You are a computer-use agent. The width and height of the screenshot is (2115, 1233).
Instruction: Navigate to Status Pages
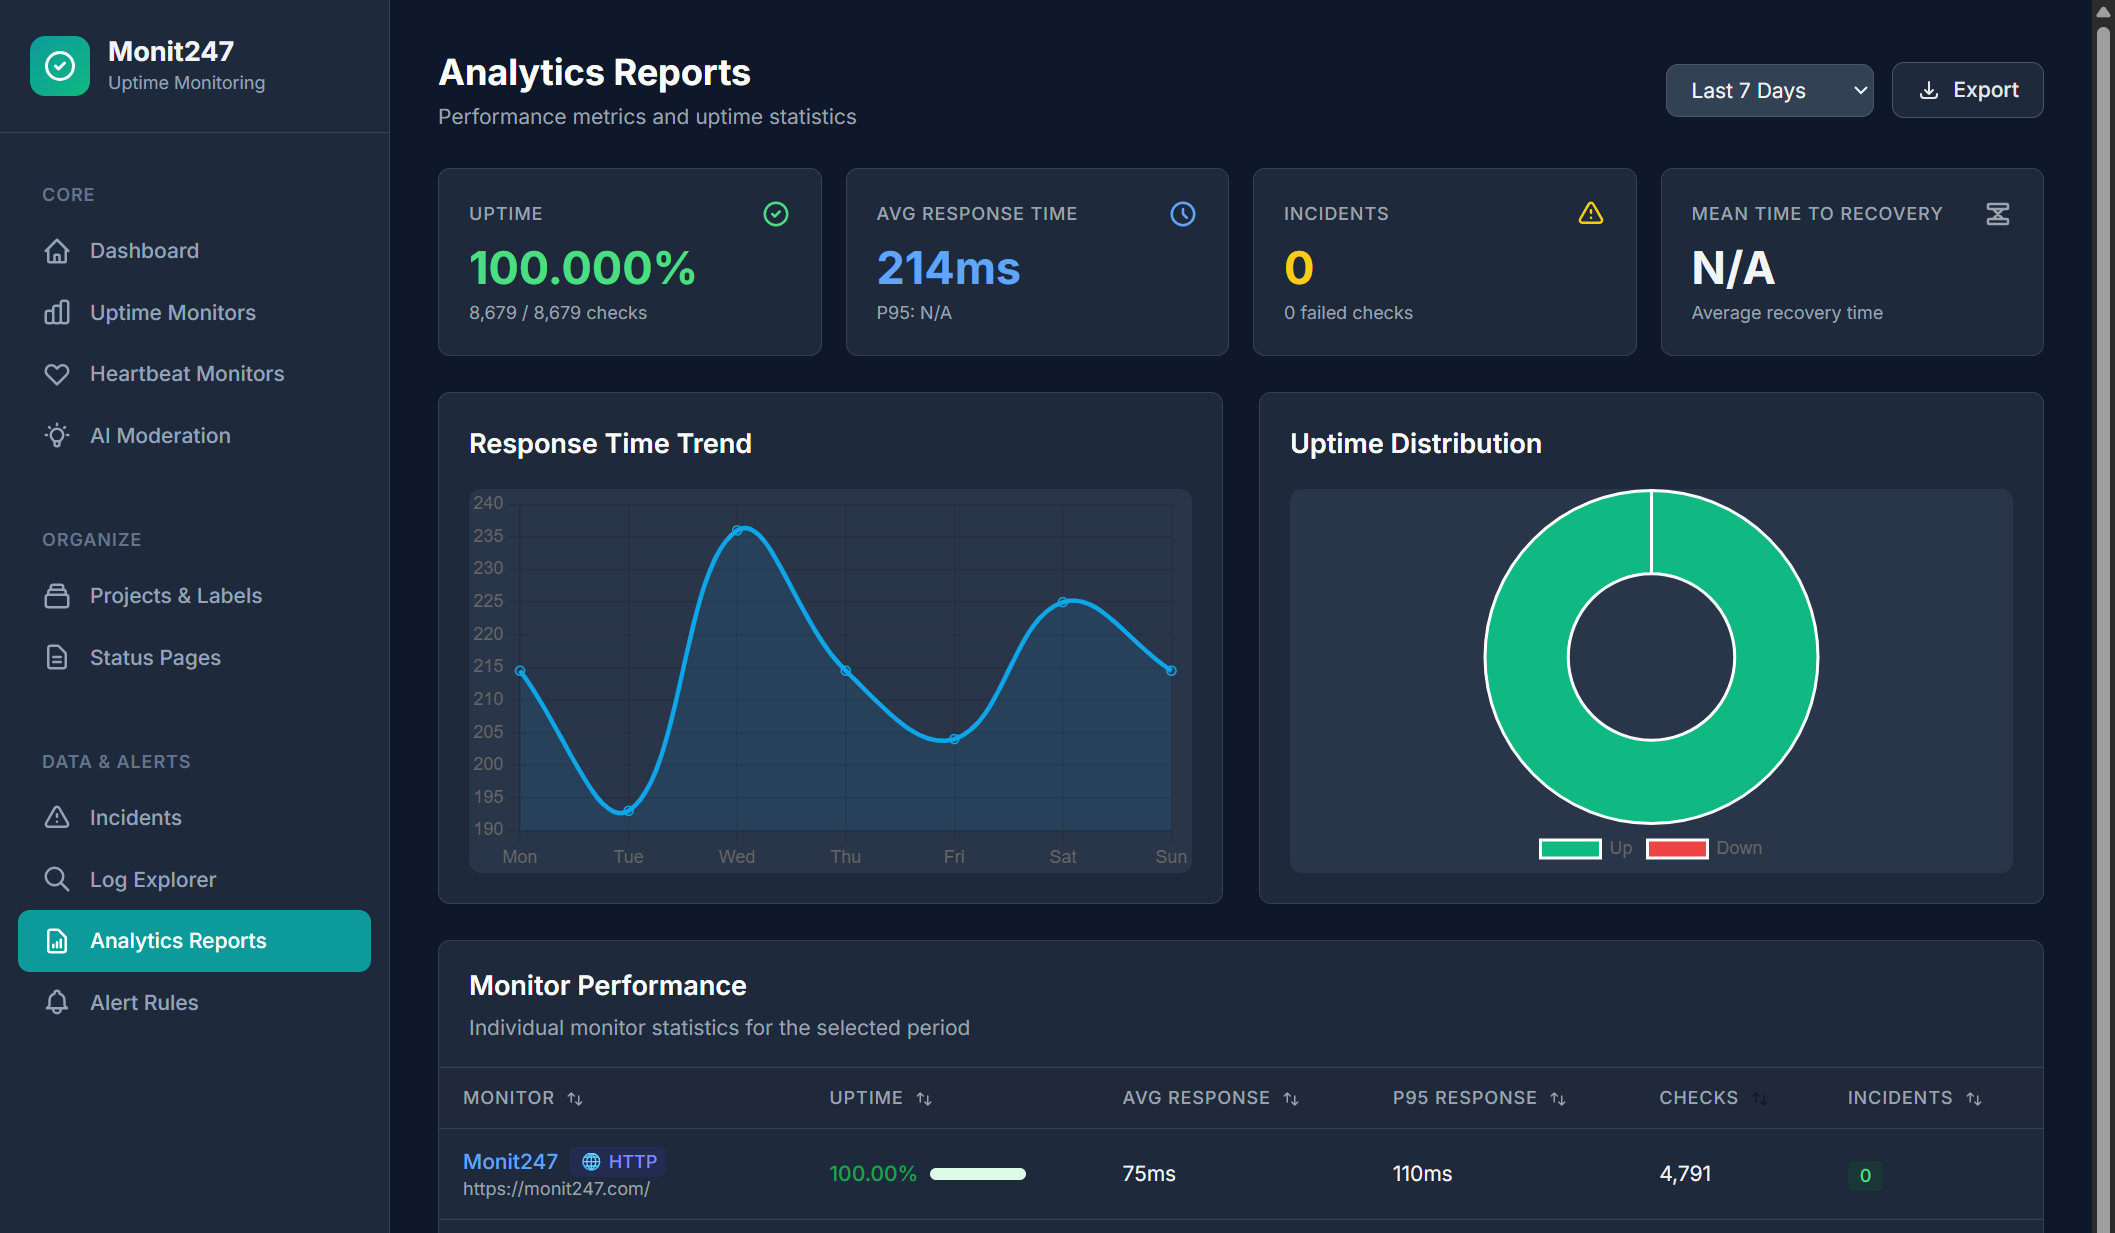click(155, 657)
